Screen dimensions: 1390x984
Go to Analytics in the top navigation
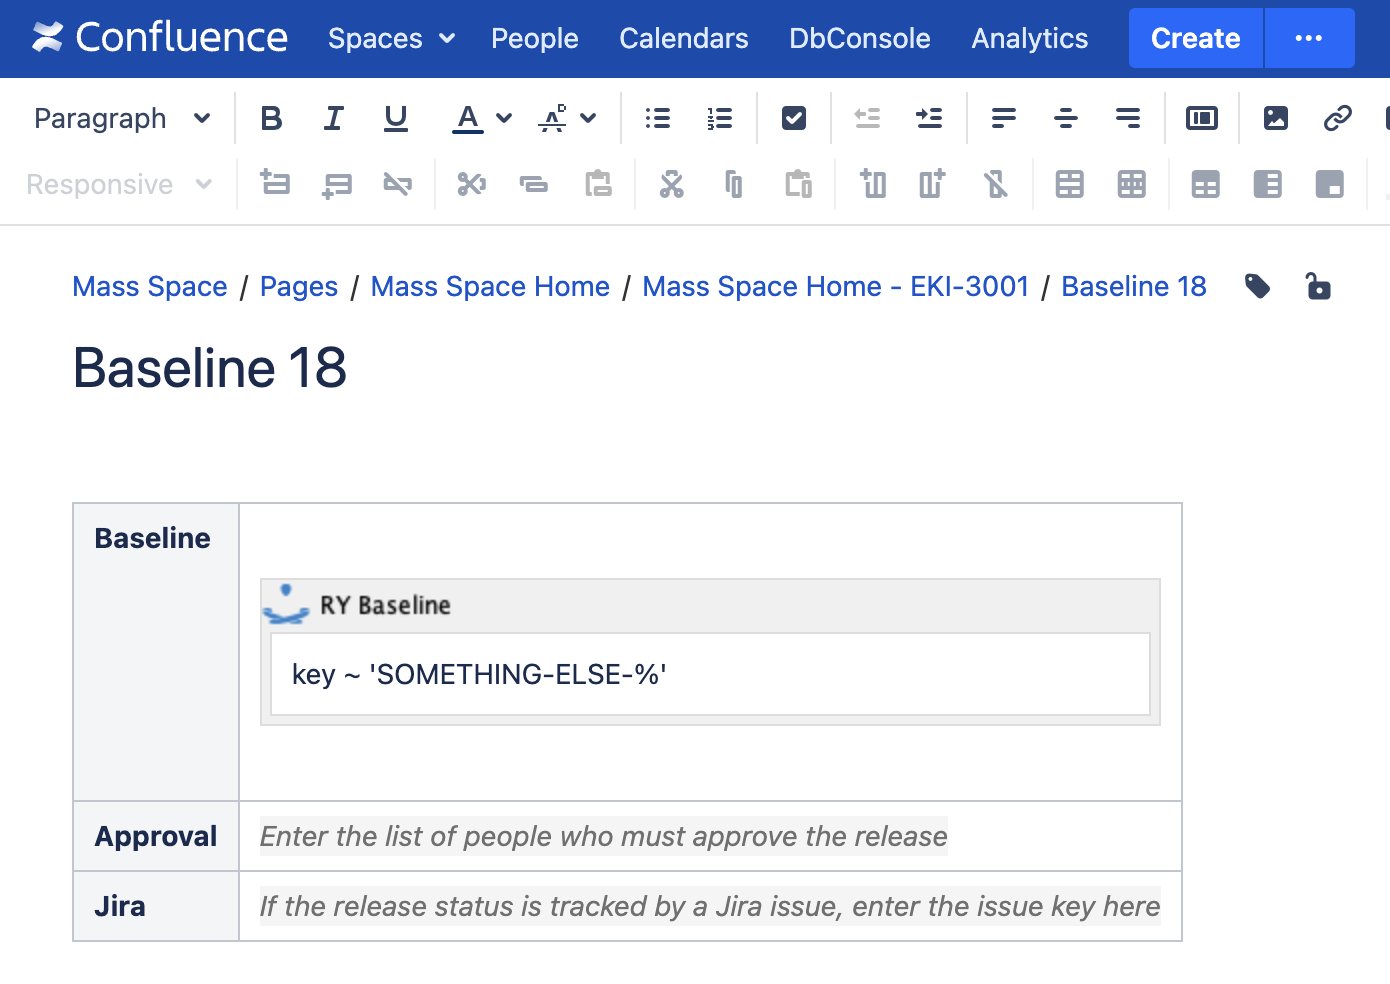click(x=1029, y=38)
